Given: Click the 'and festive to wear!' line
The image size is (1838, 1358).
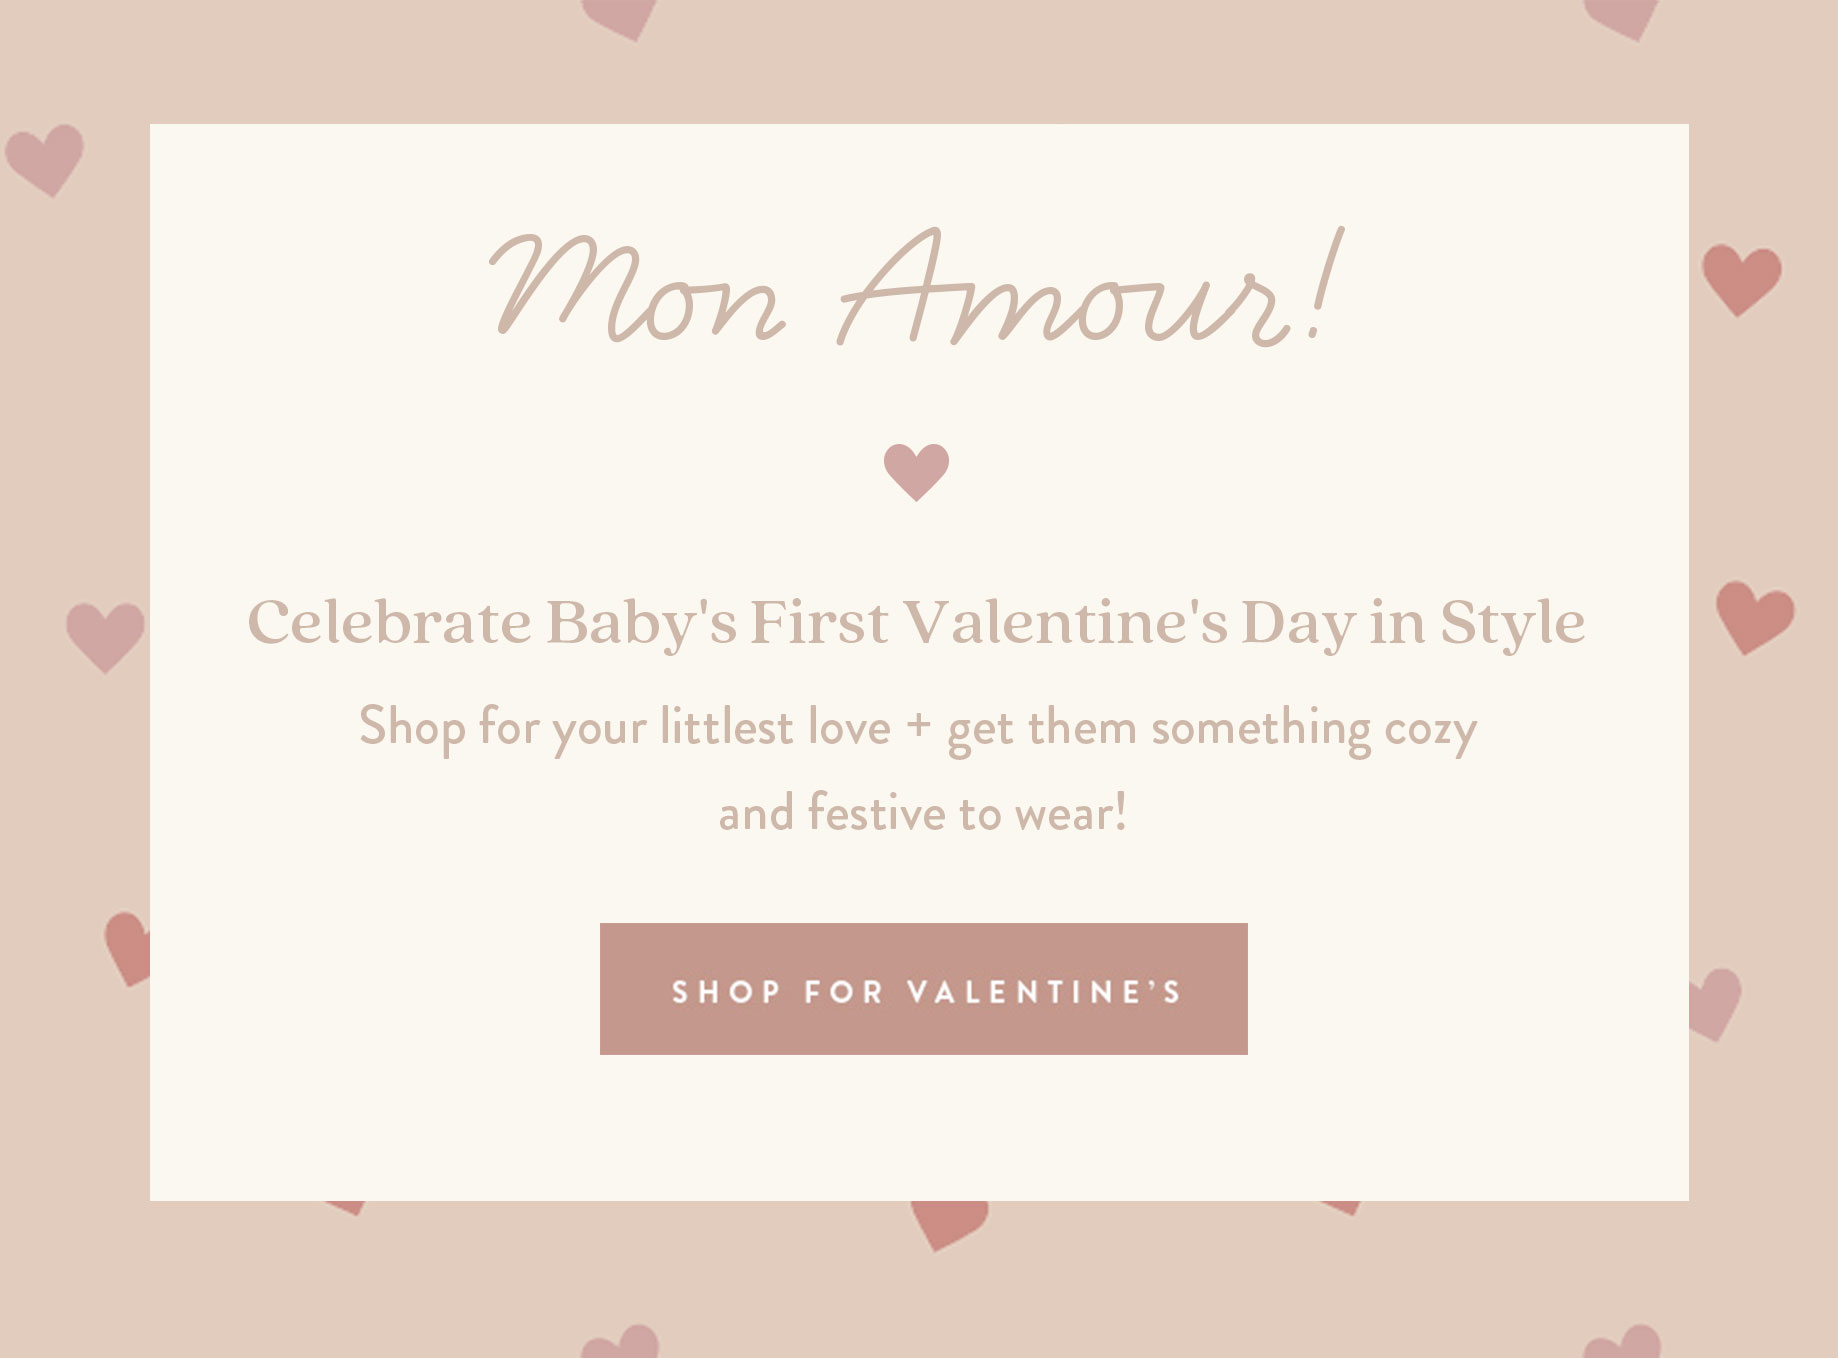Looking at the screenshot, I should [x=923, y=813].
